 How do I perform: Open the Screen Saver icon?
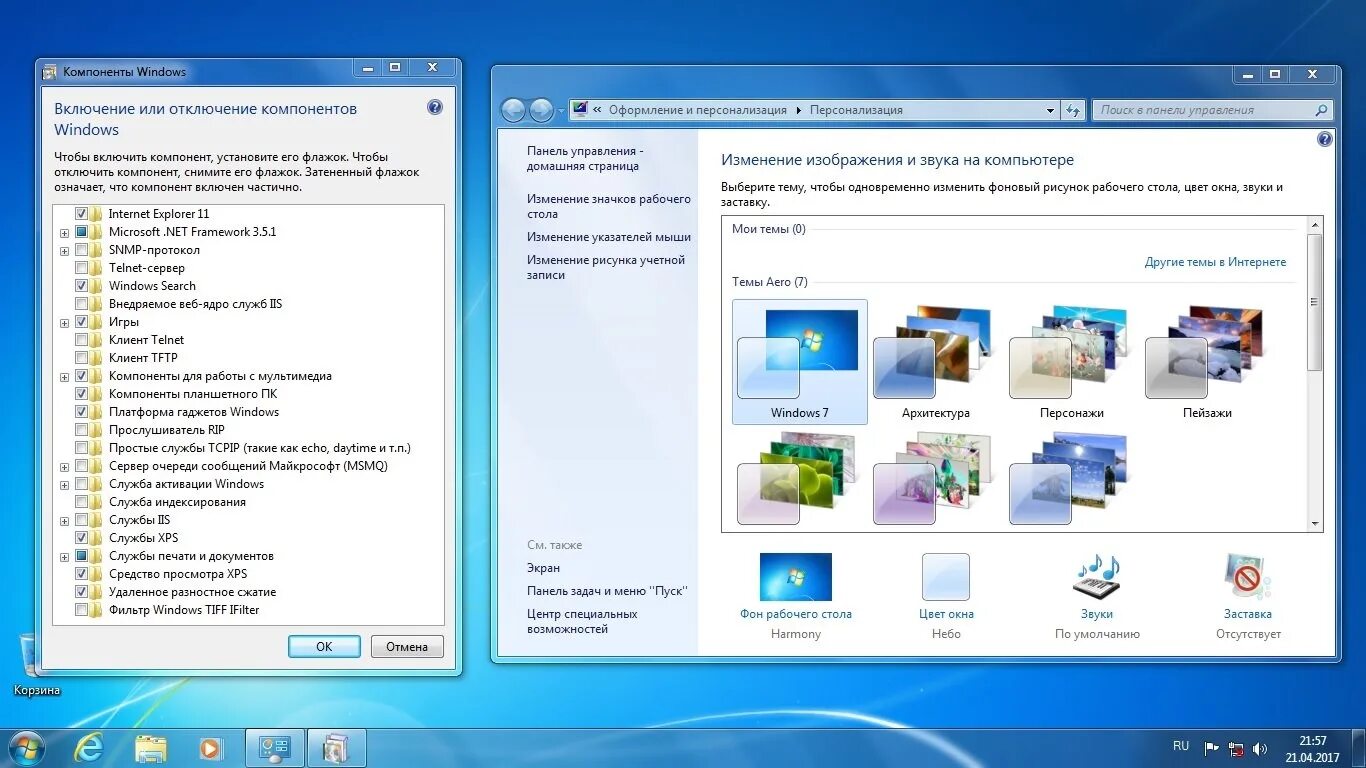[1248, 577]
